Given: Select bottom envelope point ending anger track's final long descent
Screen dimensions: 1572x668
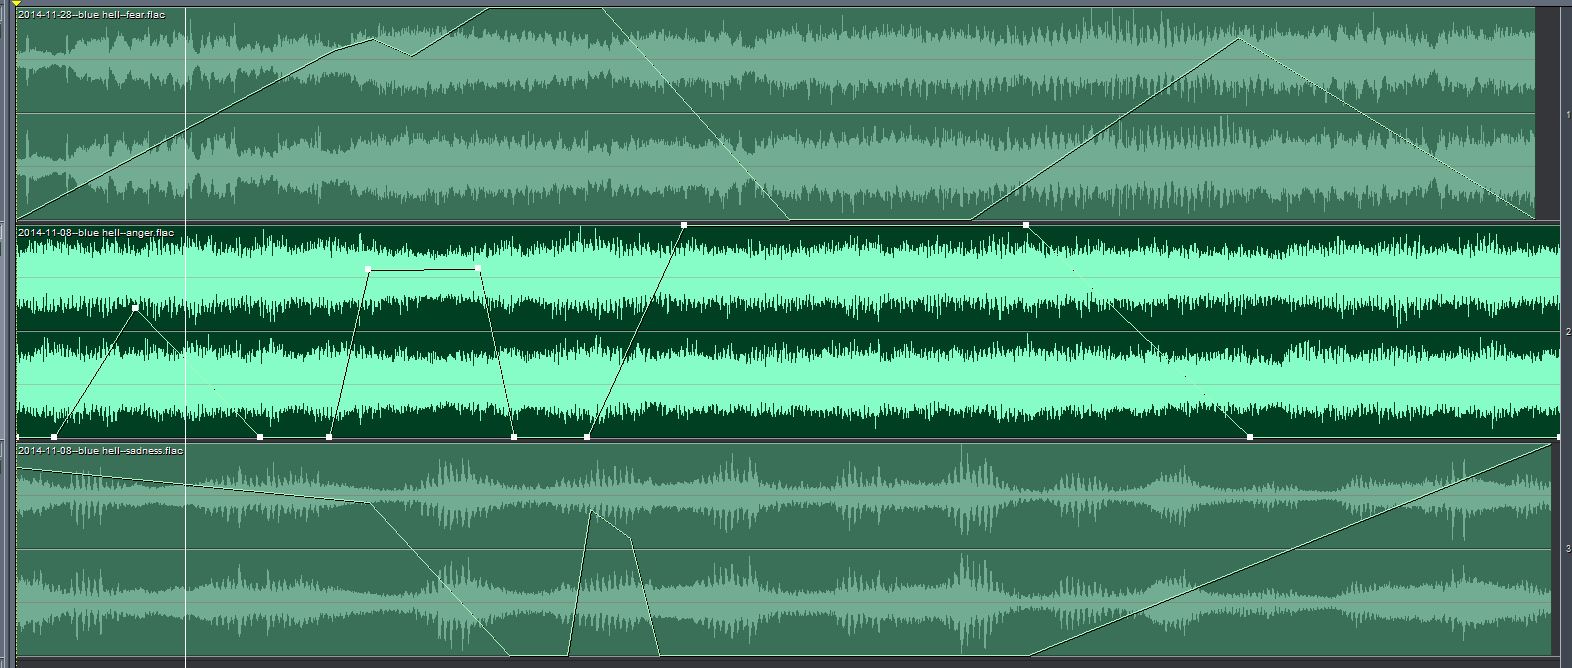Looking at the screenshot, I should [1250, 437].
